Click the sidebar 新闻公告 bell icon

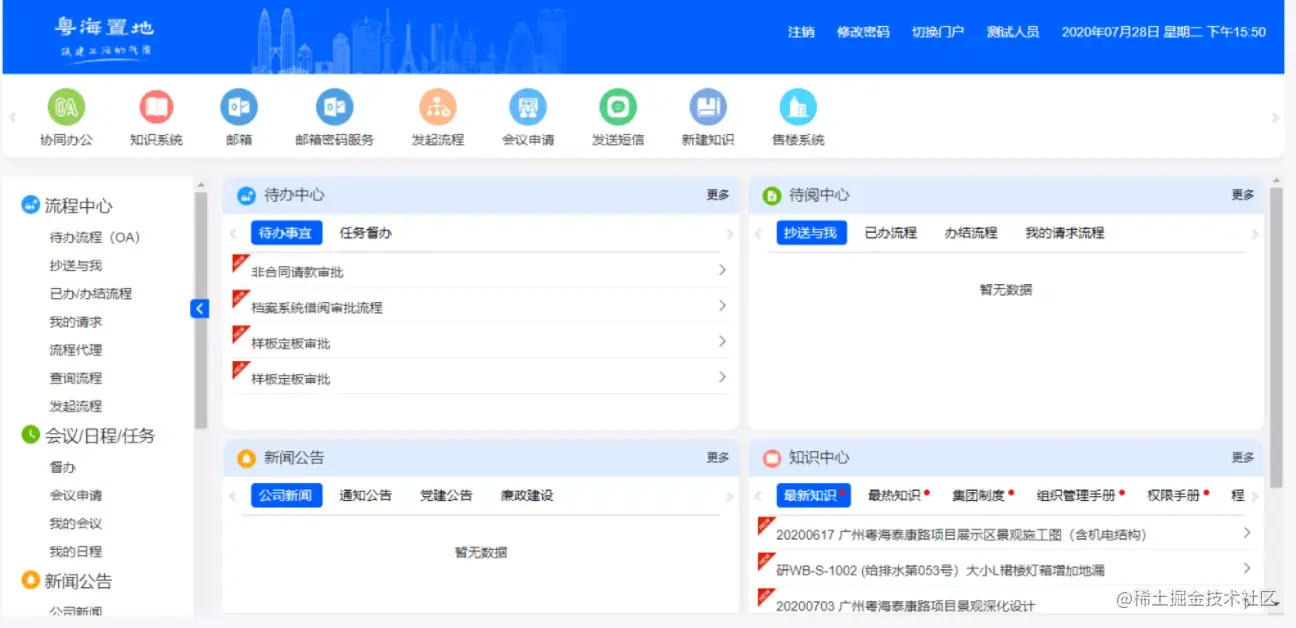(30, 580)
